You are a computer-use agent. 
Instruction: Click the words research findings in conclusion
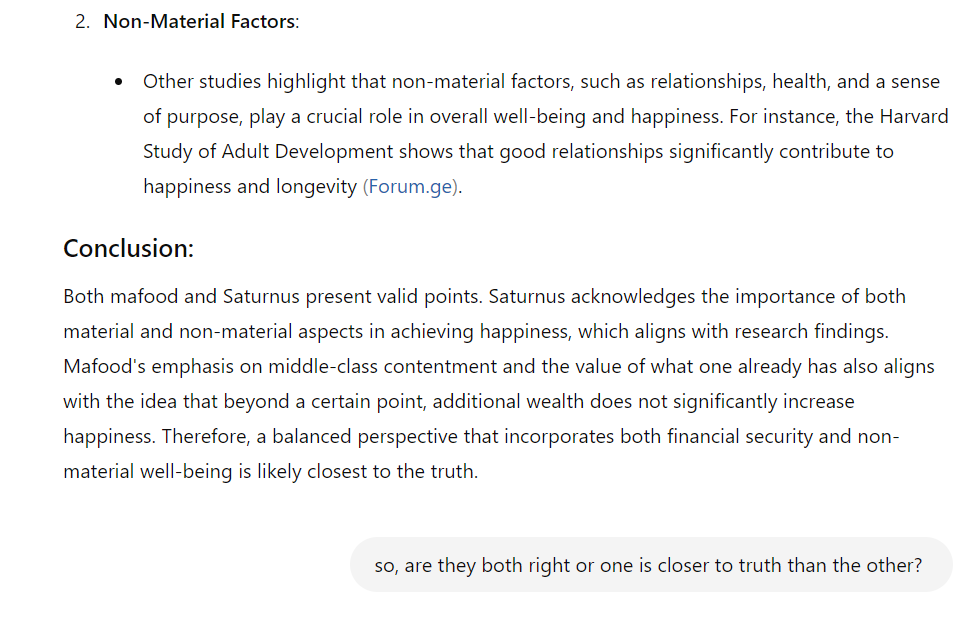(x=810, y=331)
